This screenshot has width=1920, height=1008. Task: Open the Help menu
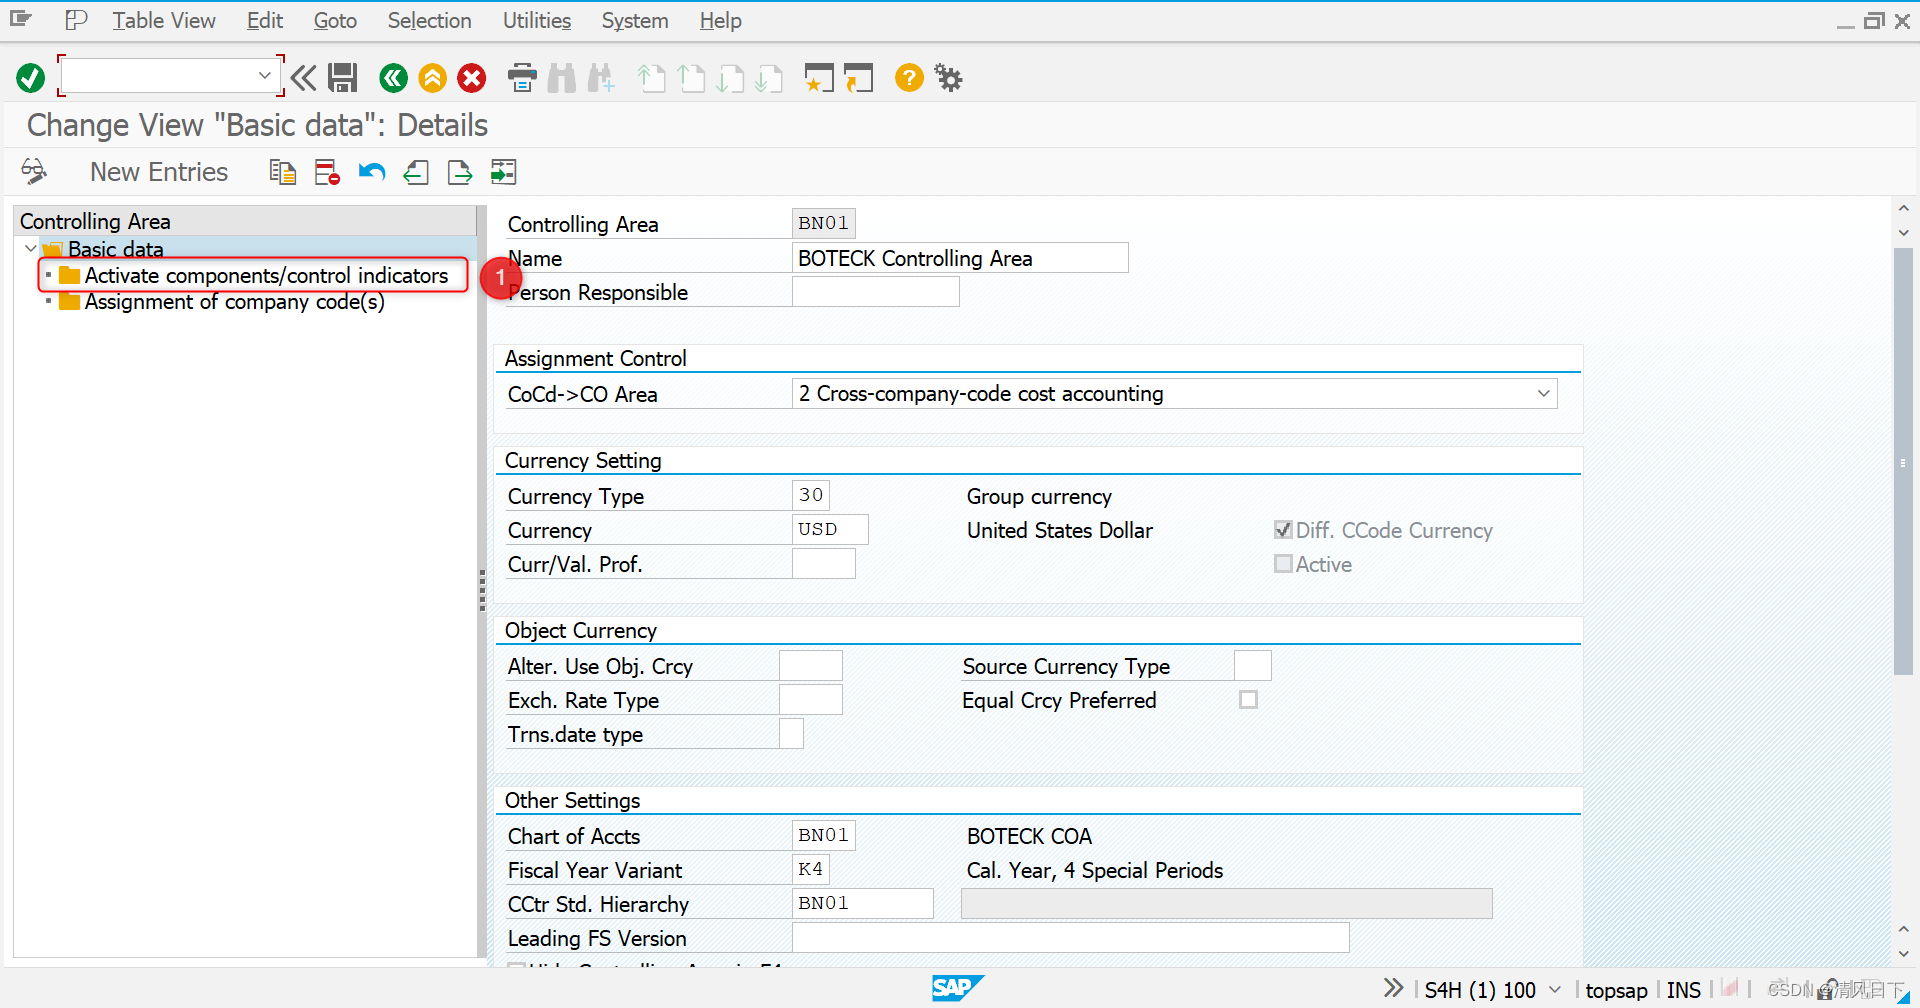click(x=720, y=21)
